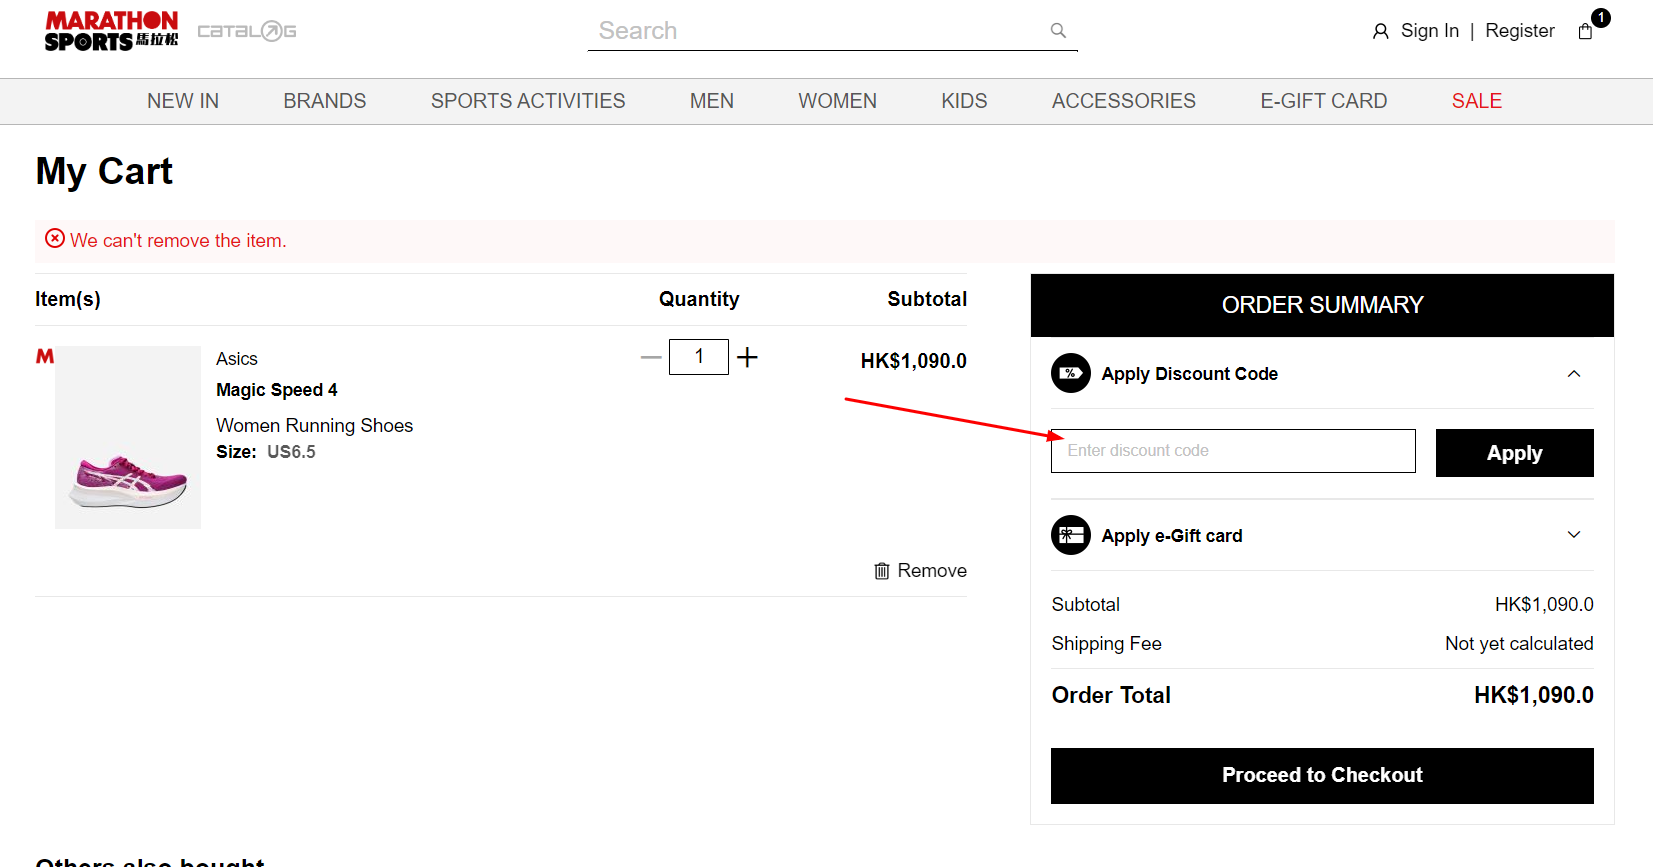Expand the Apply e-Gift card section
The image size is (1653, 867).
pos(1574,534)
